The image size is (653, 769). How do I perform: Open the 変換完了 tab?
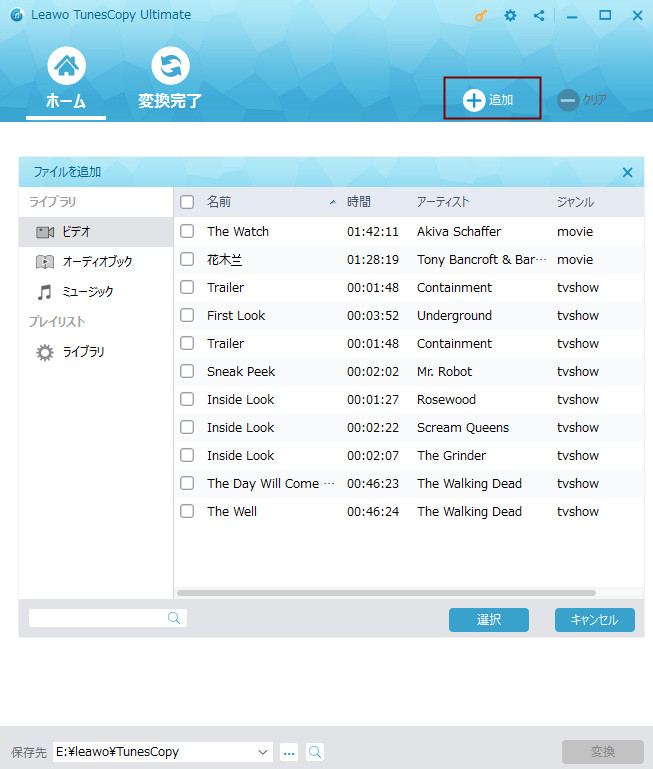click(170, 80)
